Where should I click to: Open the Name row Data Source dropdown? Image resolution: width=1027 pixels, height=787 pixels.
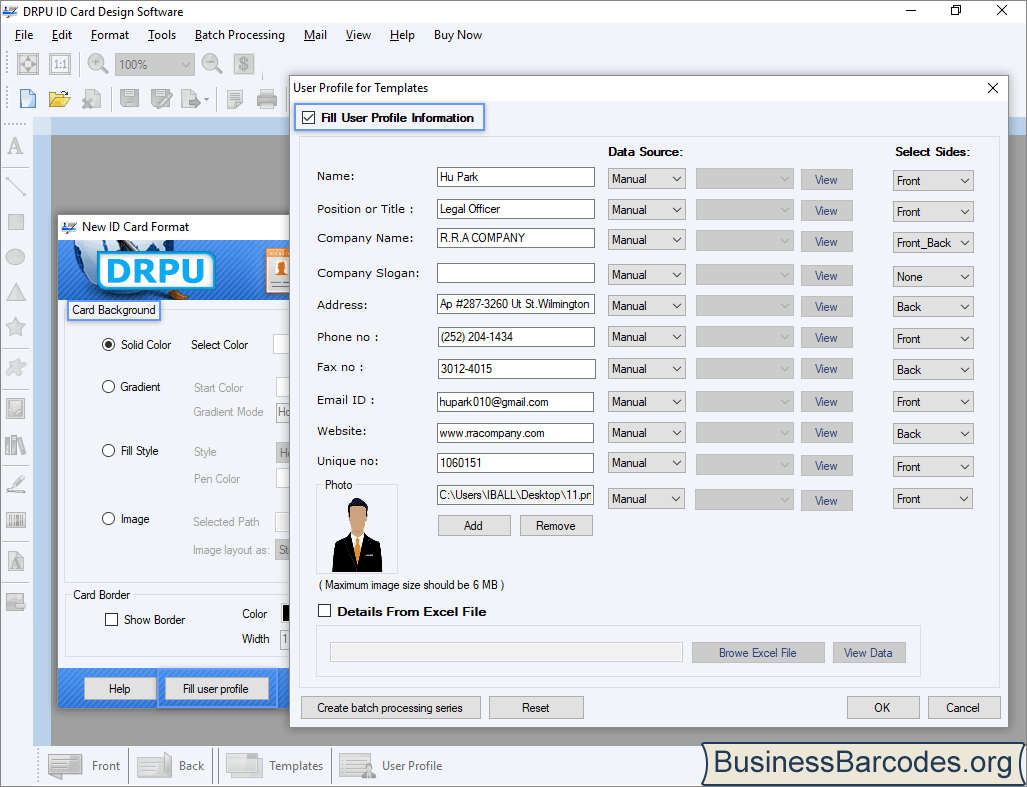(646, 179)
